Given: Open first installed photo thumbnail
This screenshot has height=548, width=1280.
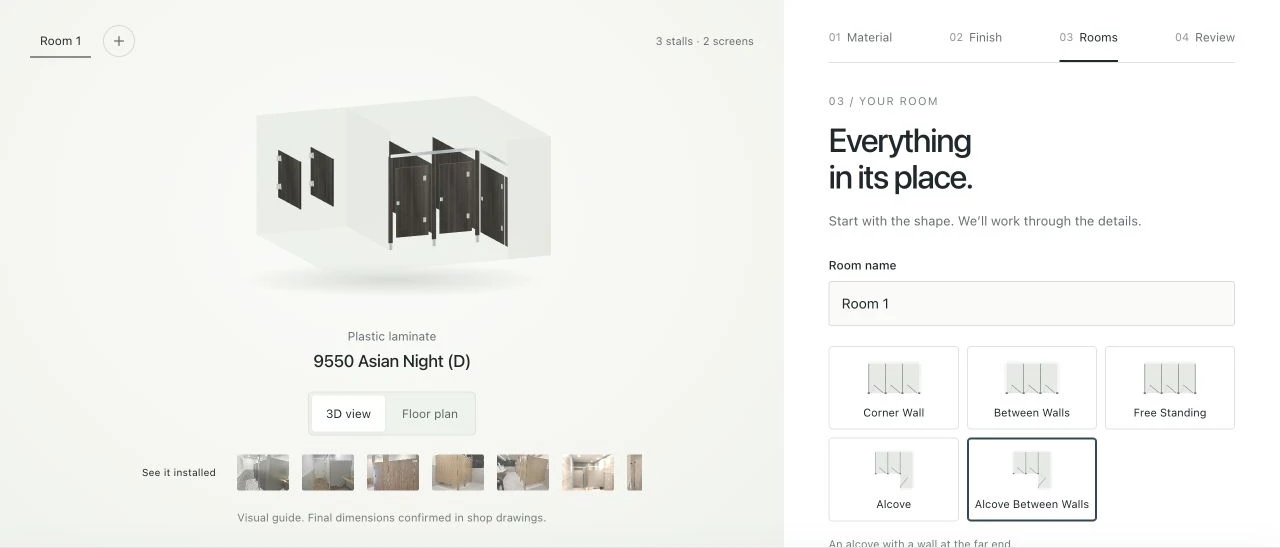Looking at the screenshot, I should tap(263, 472).
